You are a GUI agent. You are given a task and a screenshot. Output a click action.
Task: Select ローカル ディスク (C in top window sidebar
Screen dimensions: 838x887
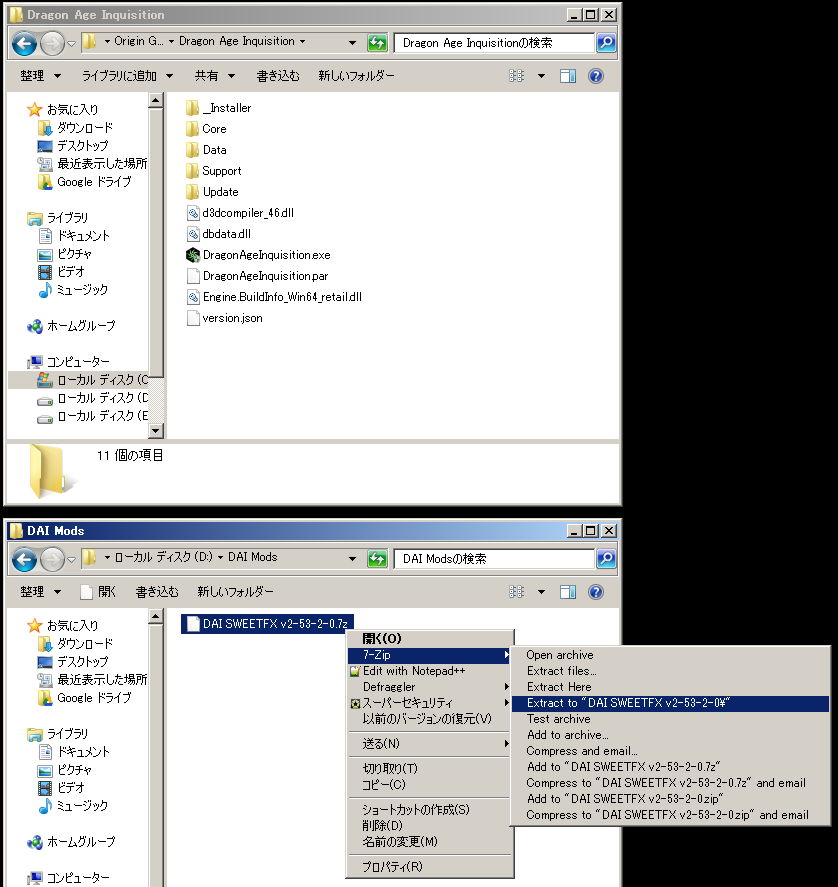[92, 380]
